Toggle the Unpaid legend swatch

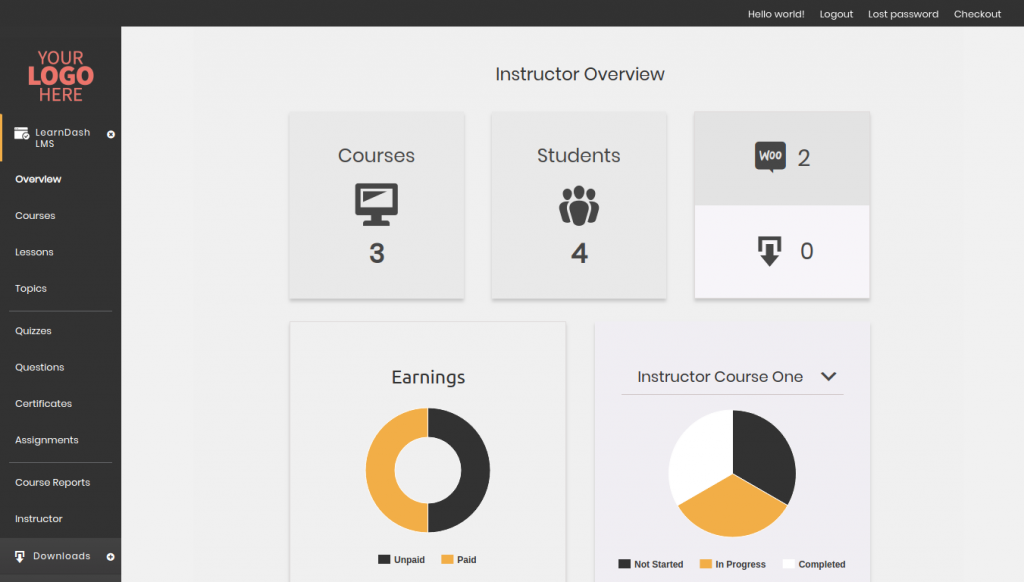(x=384, y=559)
